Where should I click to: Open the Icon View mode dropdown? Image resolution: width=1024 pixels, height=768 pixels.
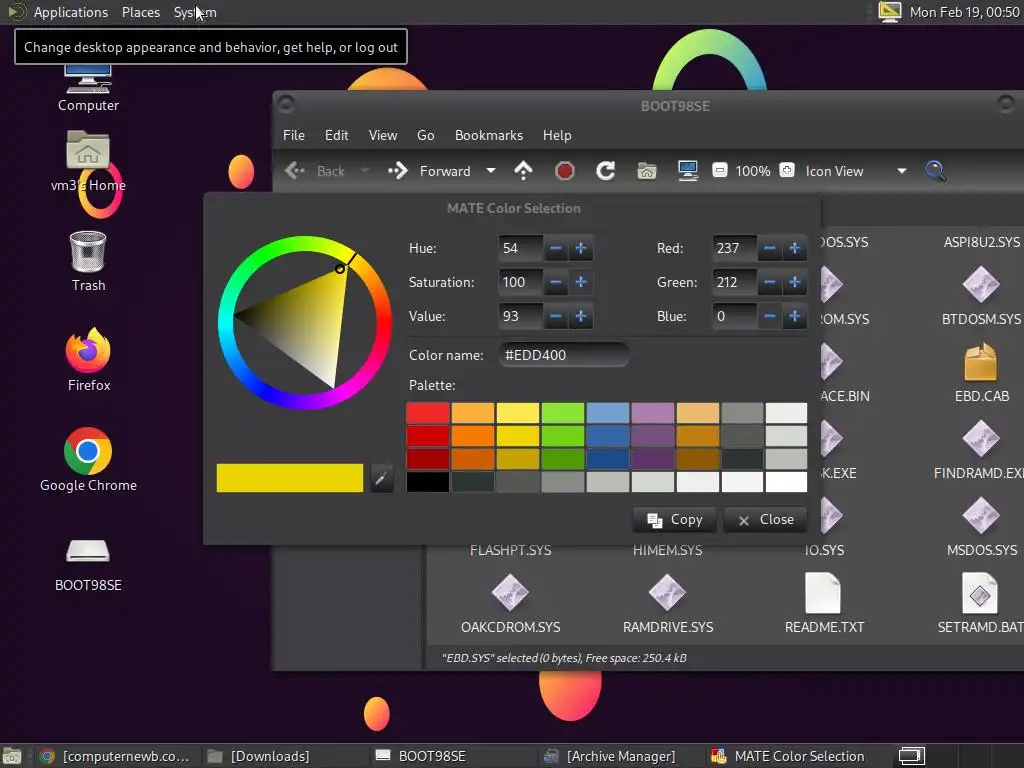pyautogui.click(x=854, y=171)
